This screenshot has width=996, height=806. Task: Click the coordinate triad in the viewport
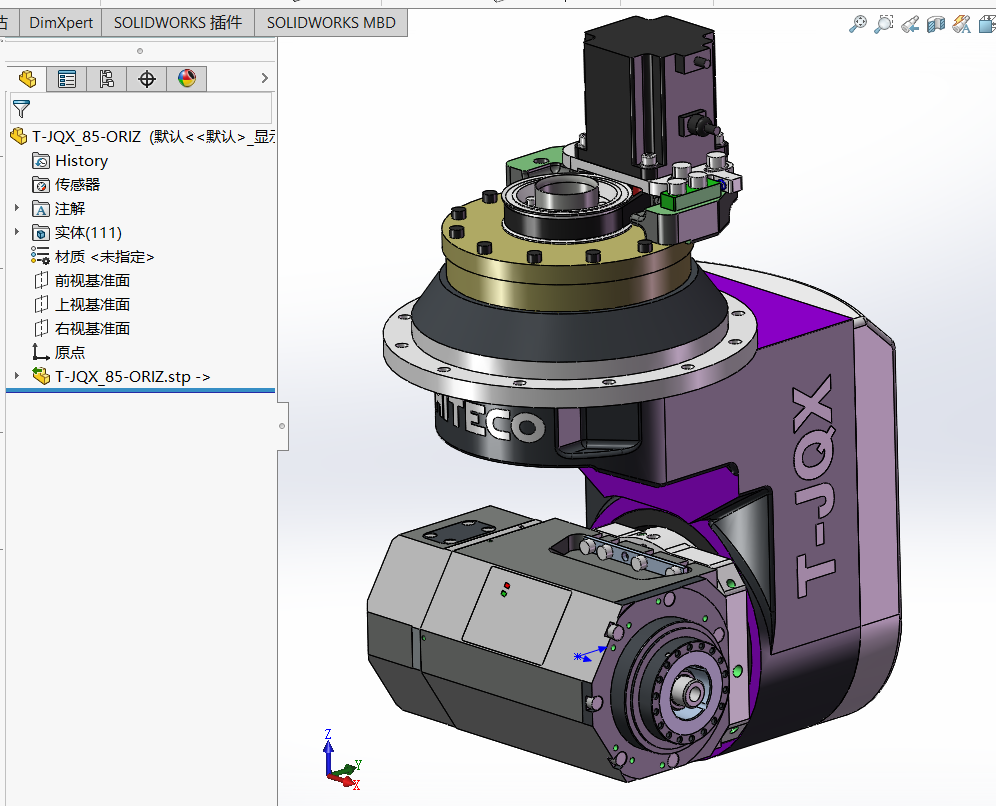coord(342,760)
